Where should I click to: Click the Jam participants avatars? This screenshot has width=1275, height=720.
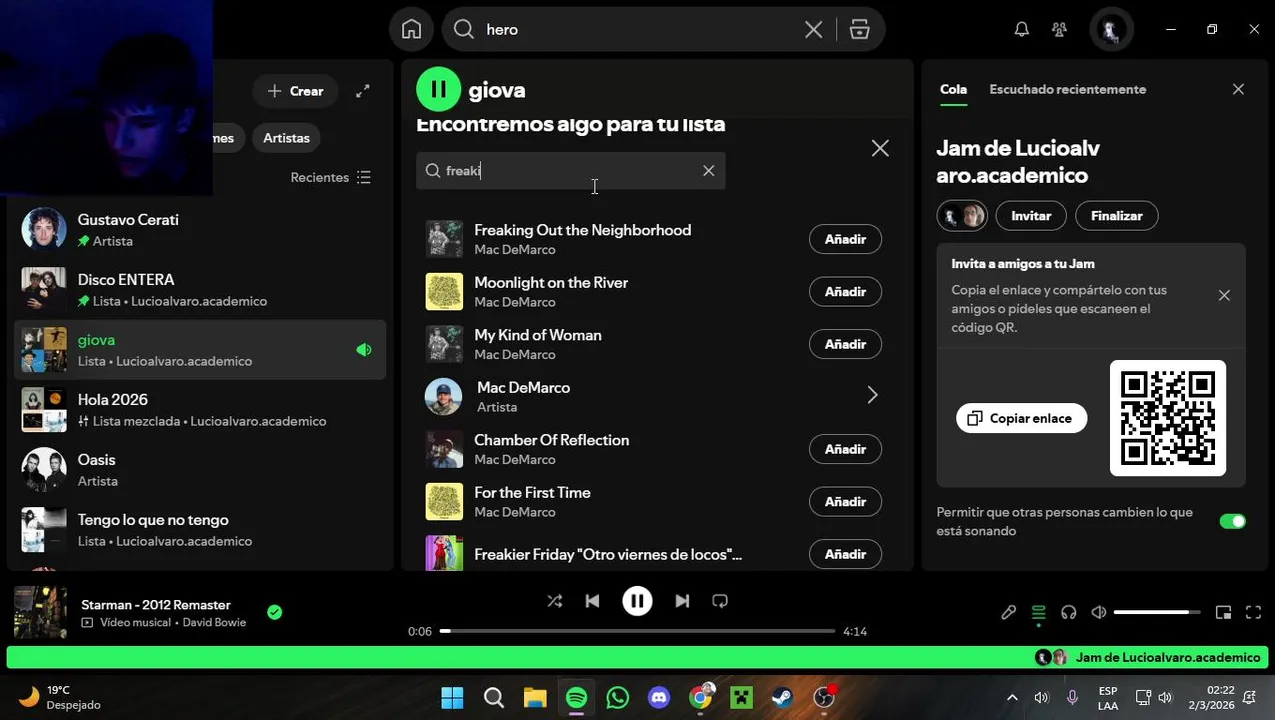(x=962, y=215)
